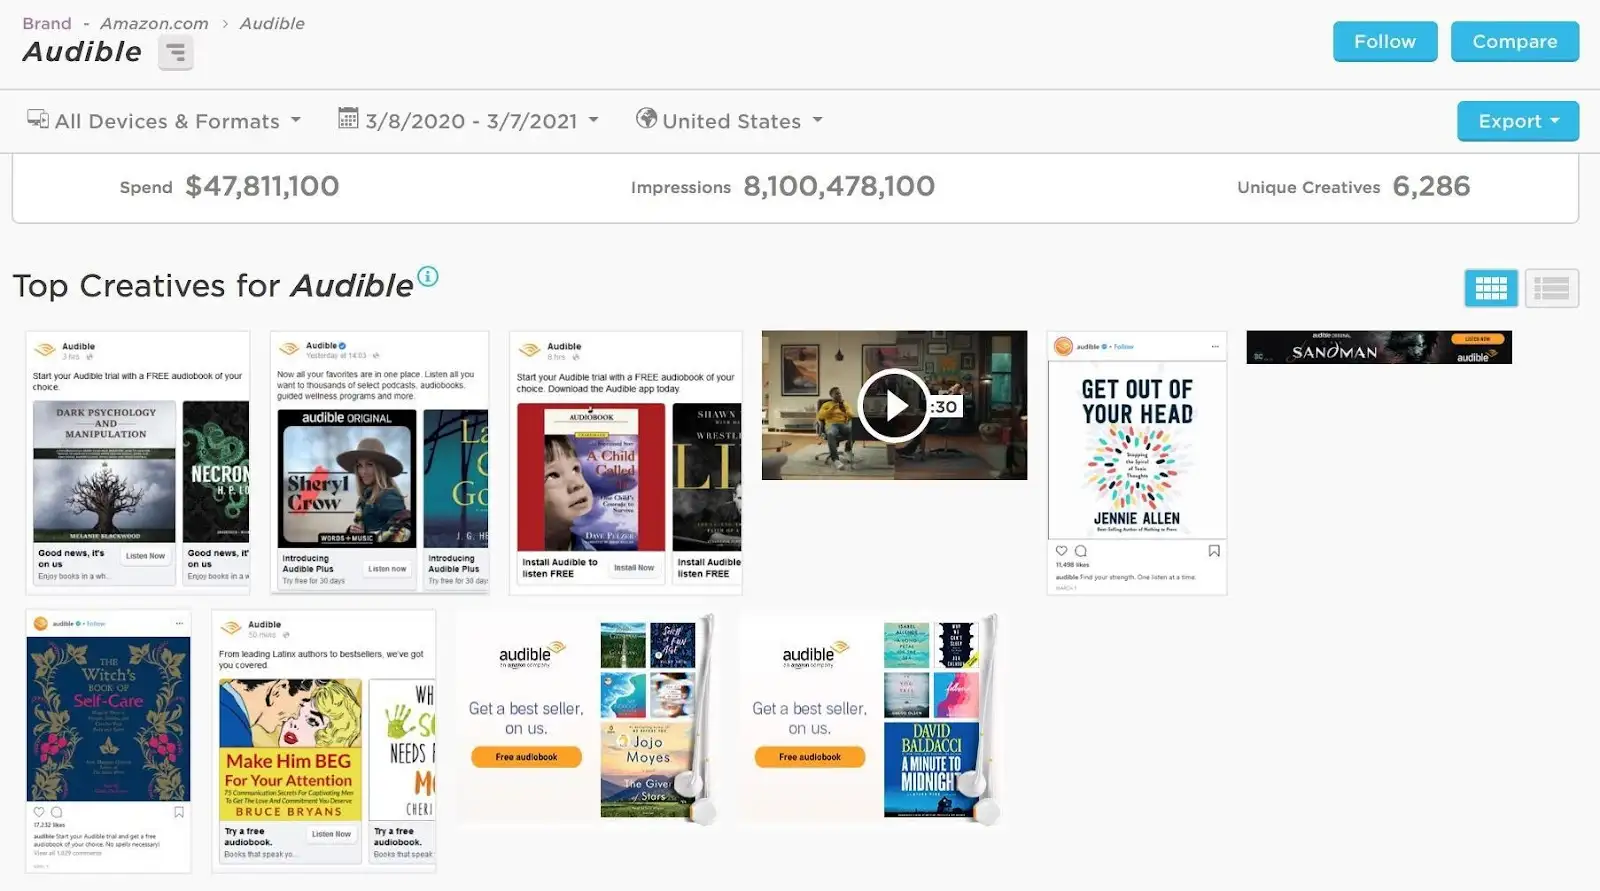This screenshot has width=1600, height=891.
Task: Click Spend value $47,811,100
Action: tap(262, 186)
